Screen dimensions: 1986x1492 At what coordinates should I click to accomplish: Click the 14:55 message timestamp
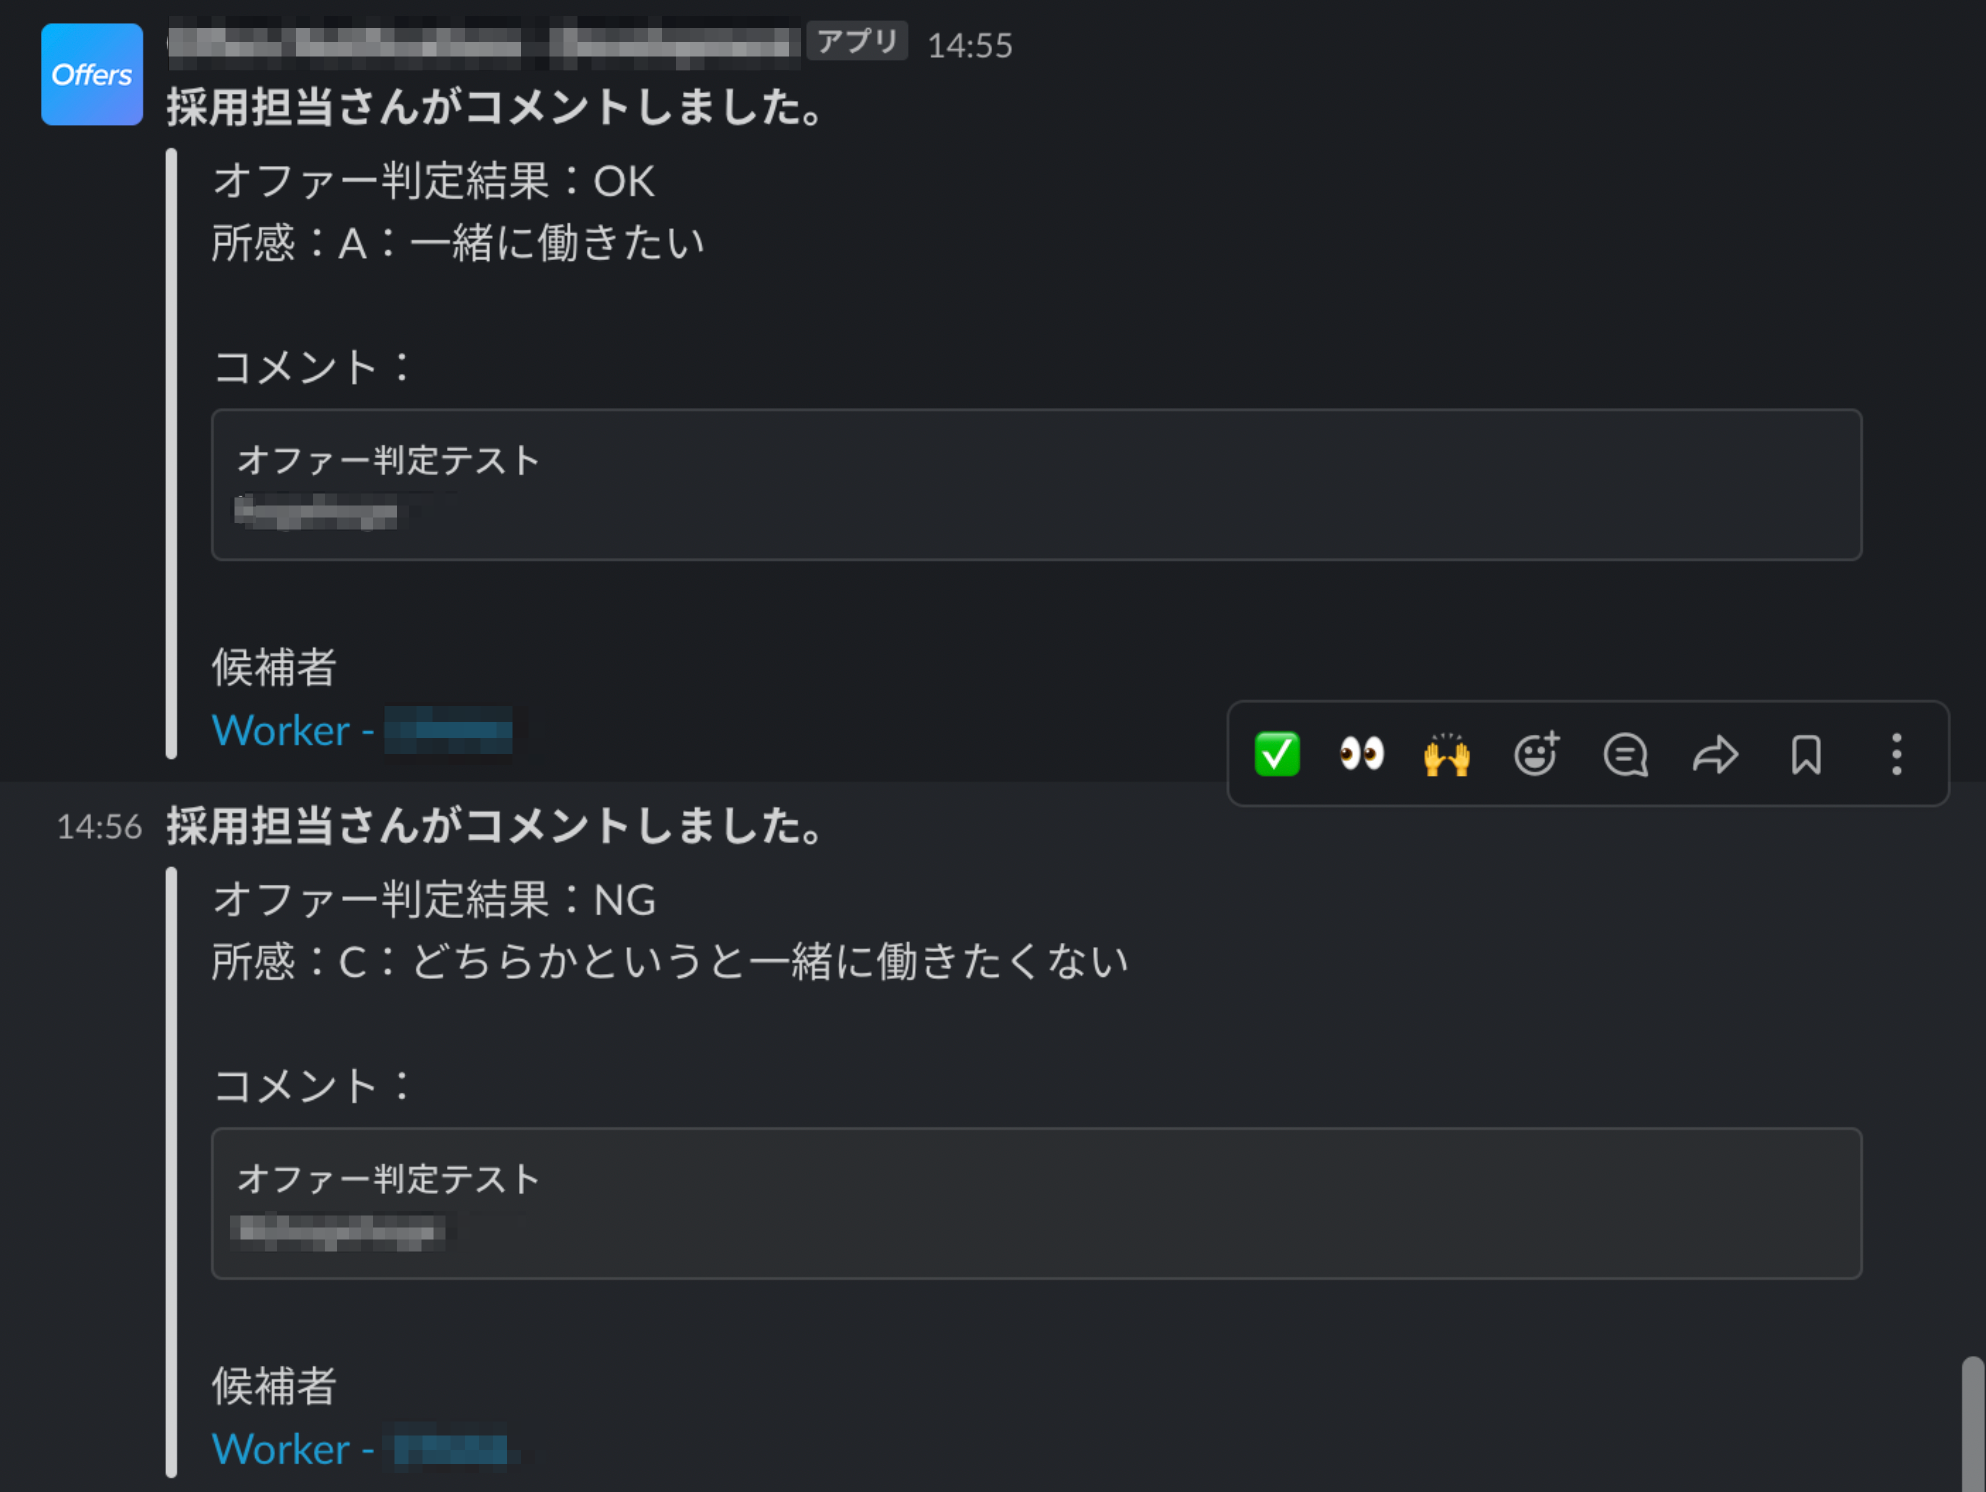click(970, 45)
